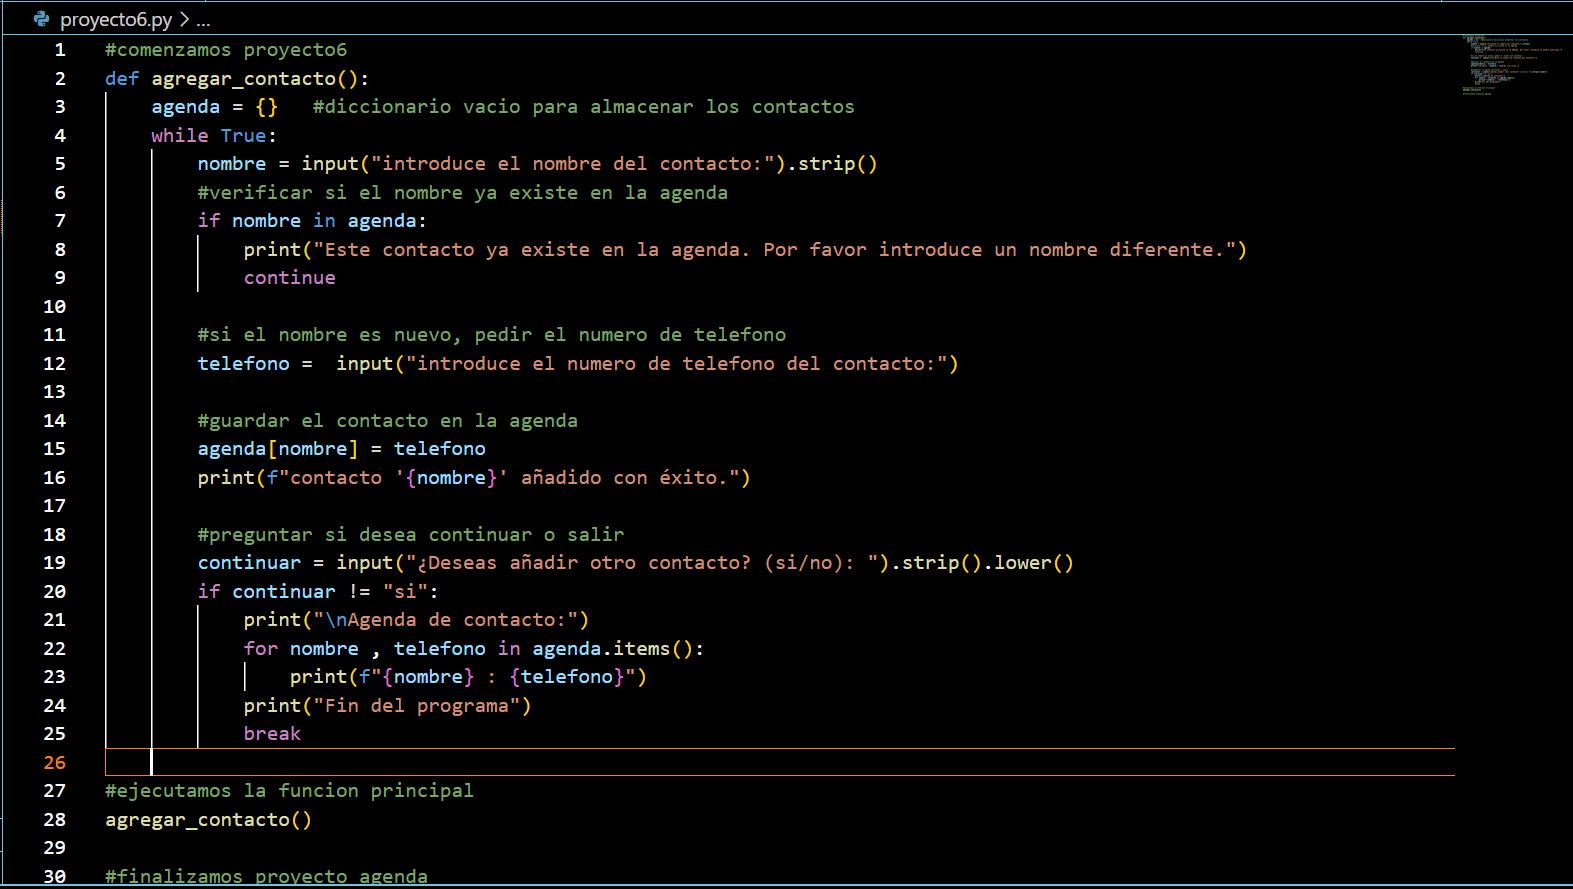The height and width of the screenshot is (889, 1573).
Task: Click '.lower()' call on line 19
Action: coord(1028,563)
